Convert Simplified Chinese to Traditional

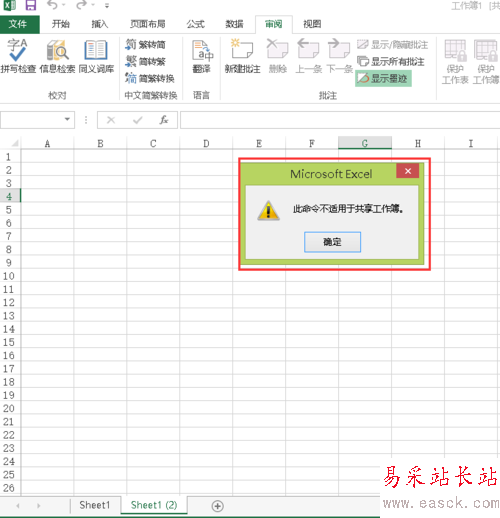click(145, 61)
